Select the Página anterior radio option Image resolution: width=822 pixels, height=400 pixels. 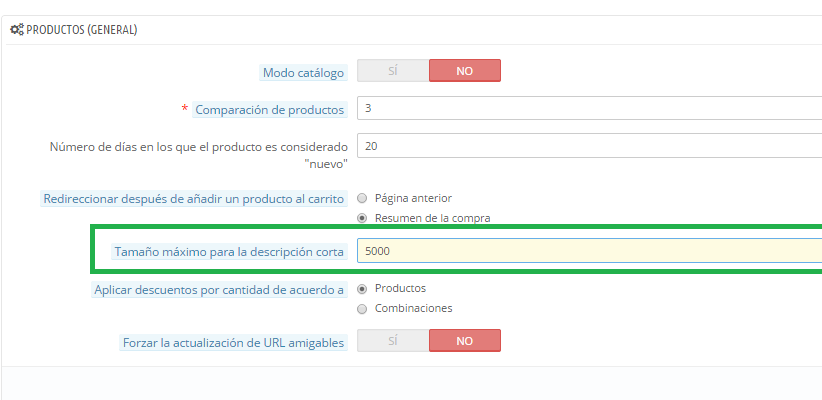coord(362,198)
